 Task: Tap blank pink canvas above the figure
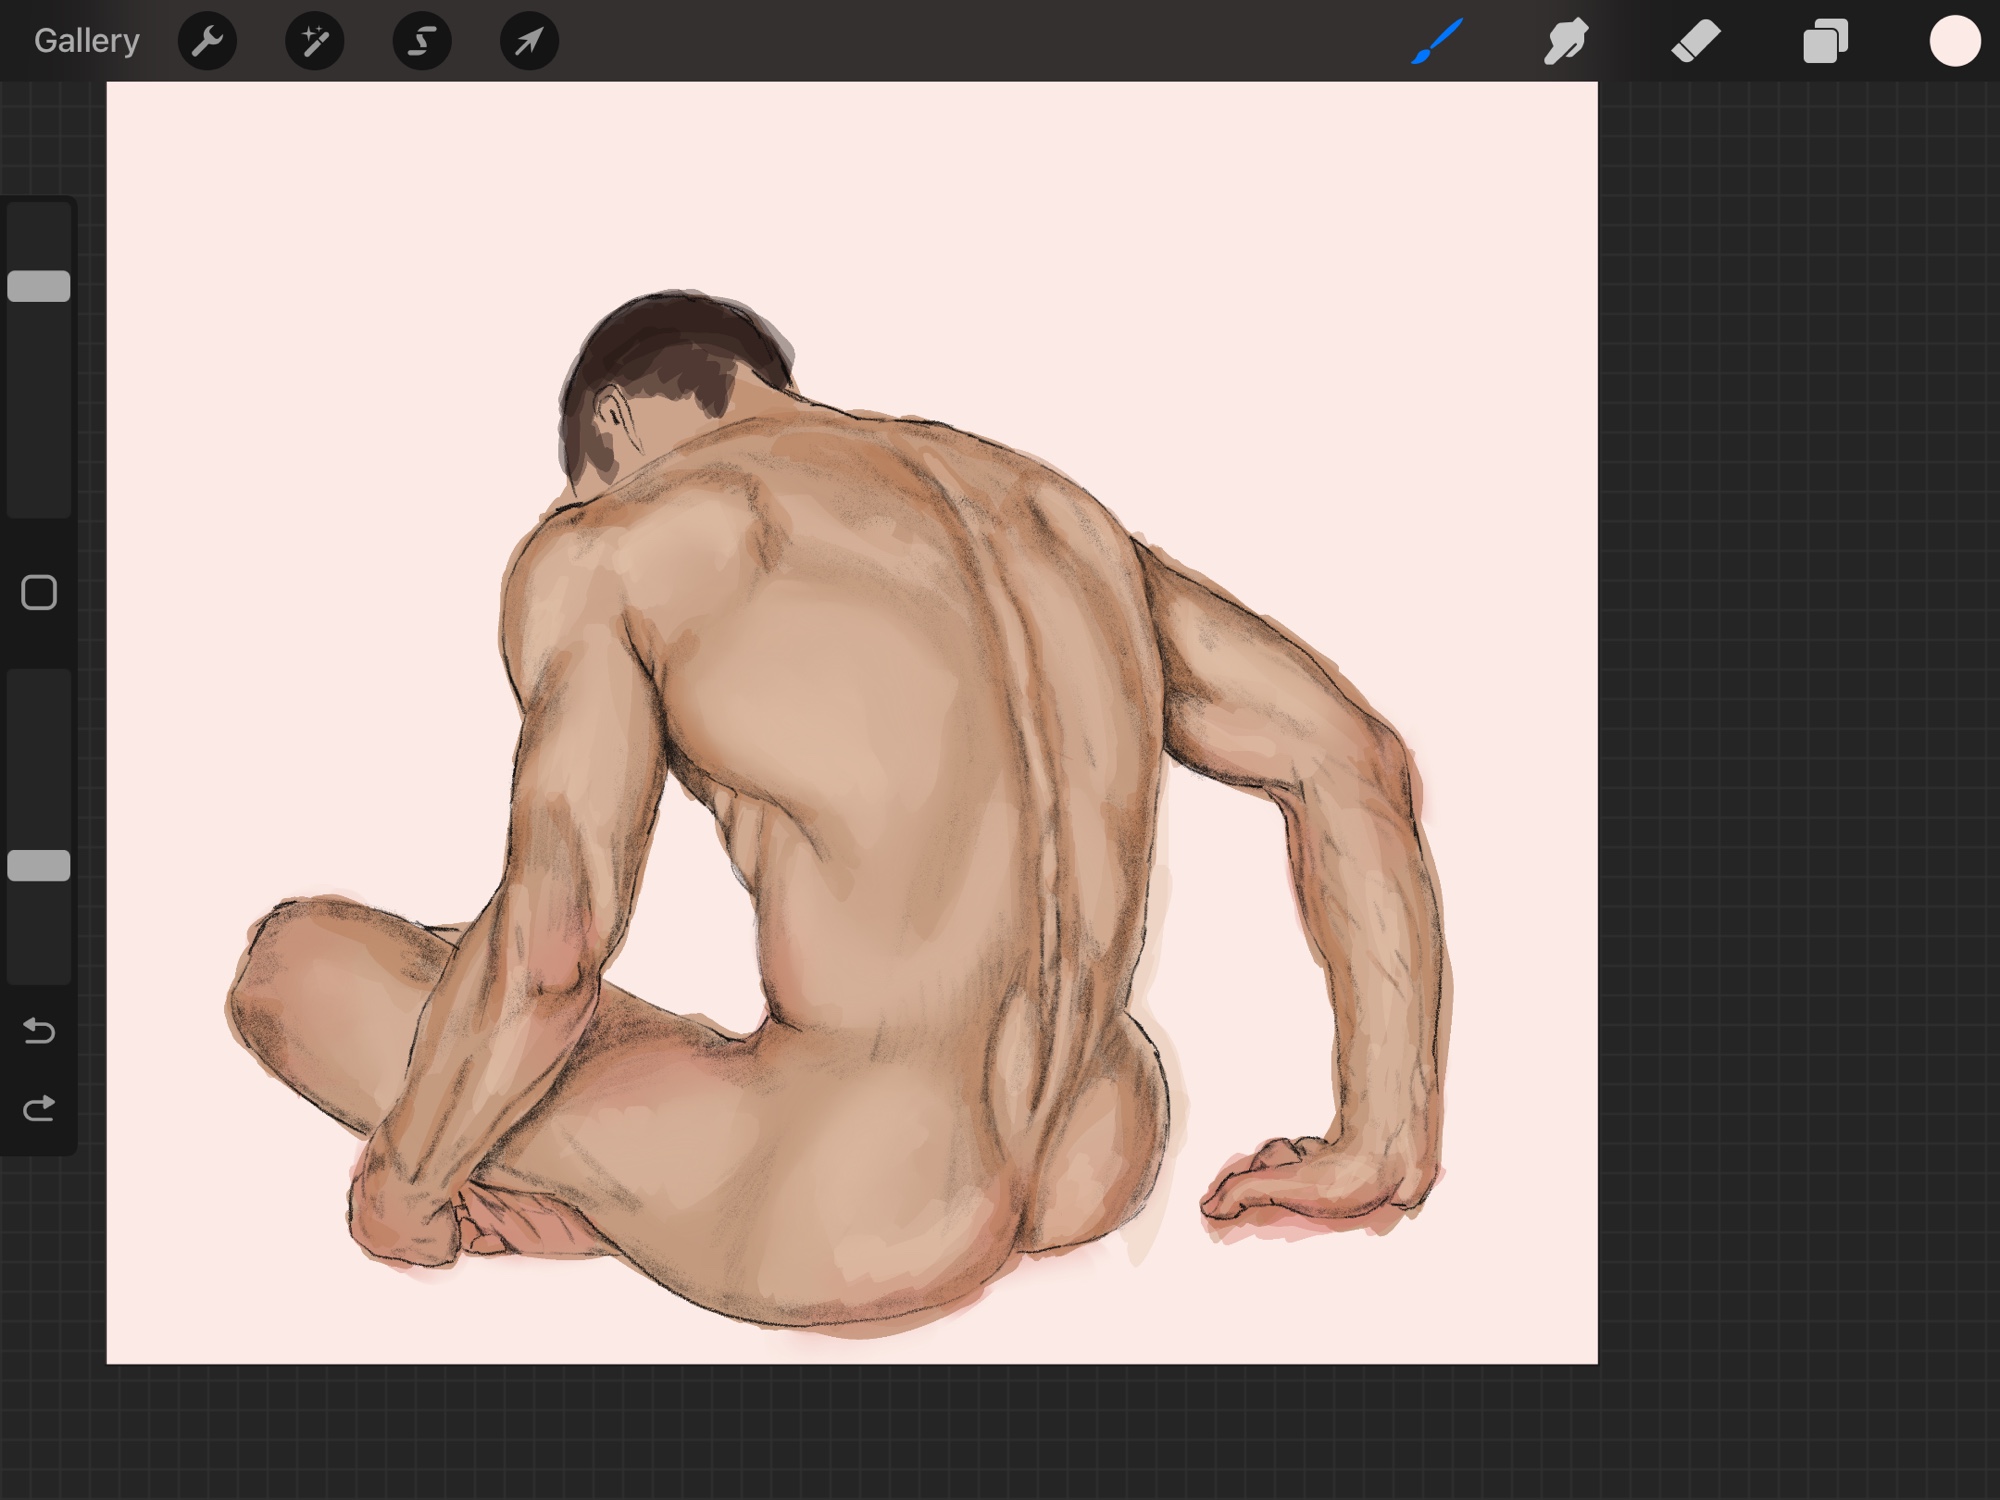(850, 180)
